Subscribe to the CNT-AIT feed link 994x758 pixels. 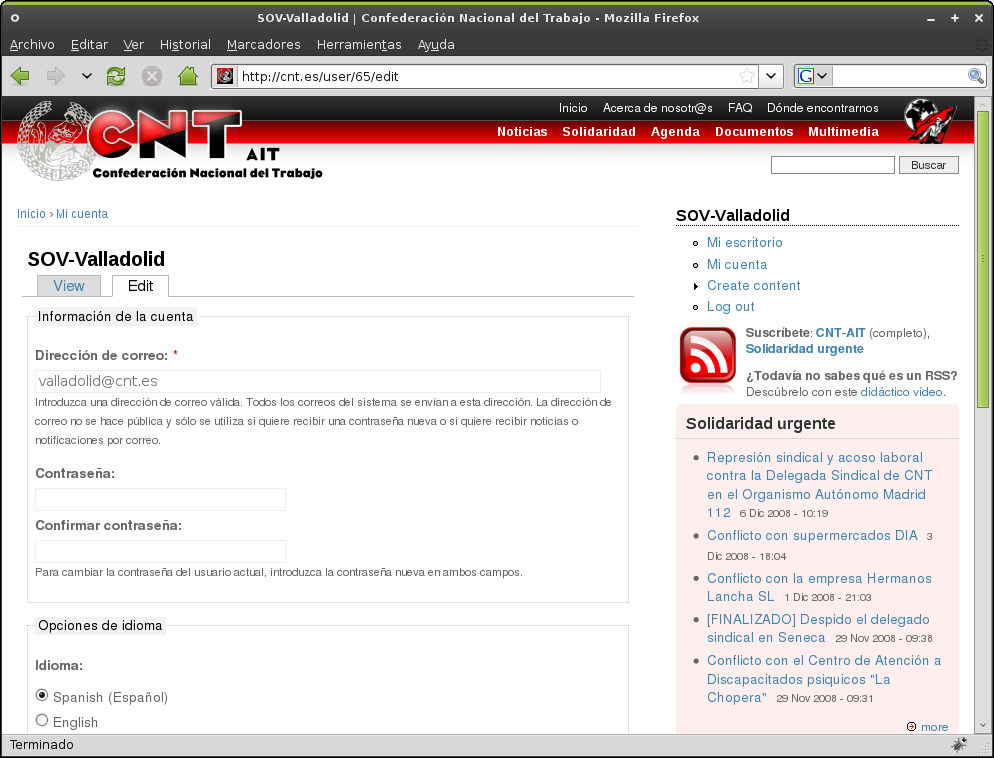840,333
